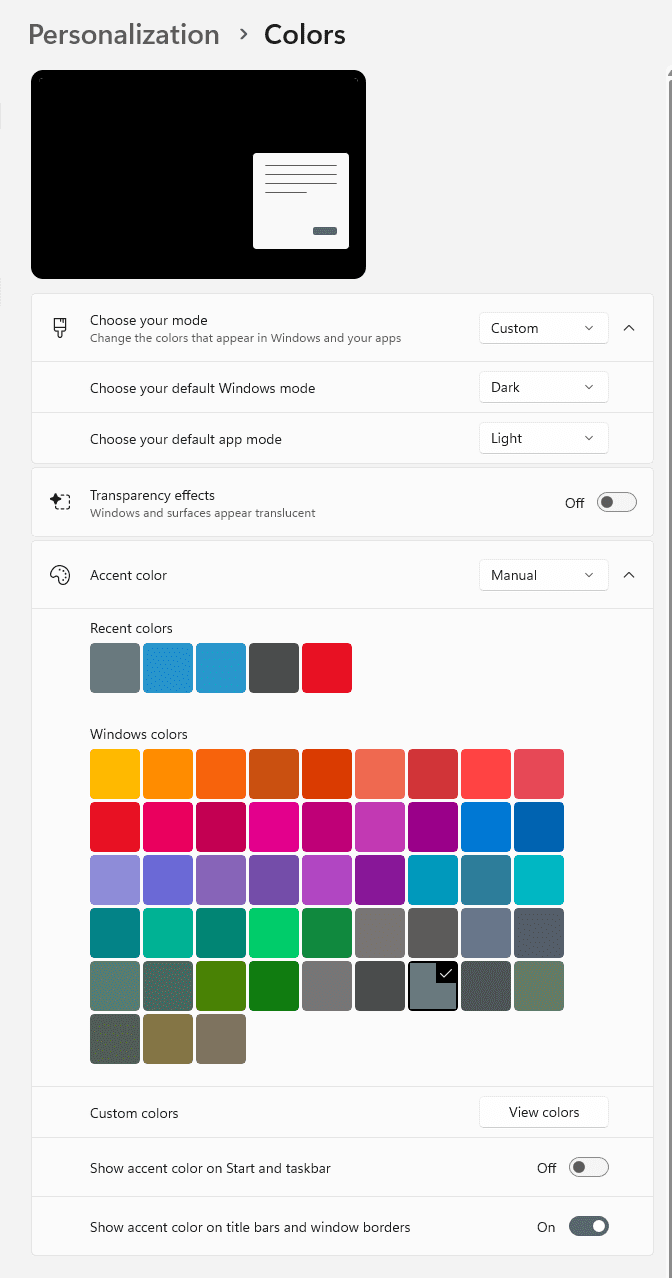The image size is (672, 1278).
Task: Pick the khaki swatch in the last row
Action: pyautogui.click(x=168, y=1039)
